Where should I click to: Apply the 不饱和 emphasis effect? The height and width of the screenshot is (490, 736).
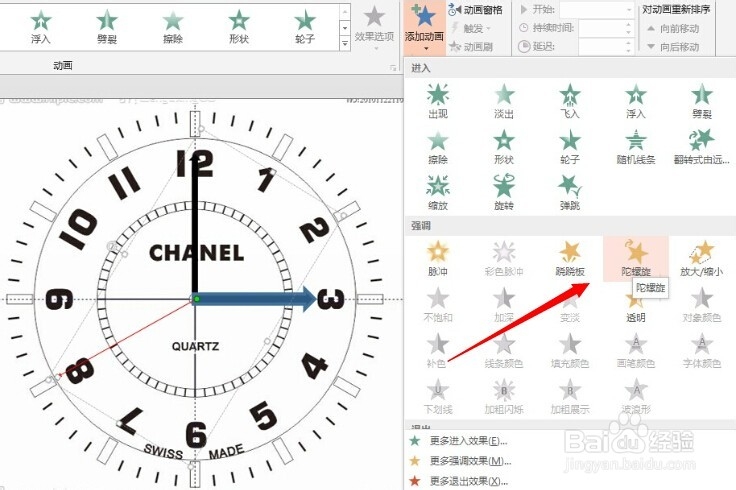tap(437, 305)
